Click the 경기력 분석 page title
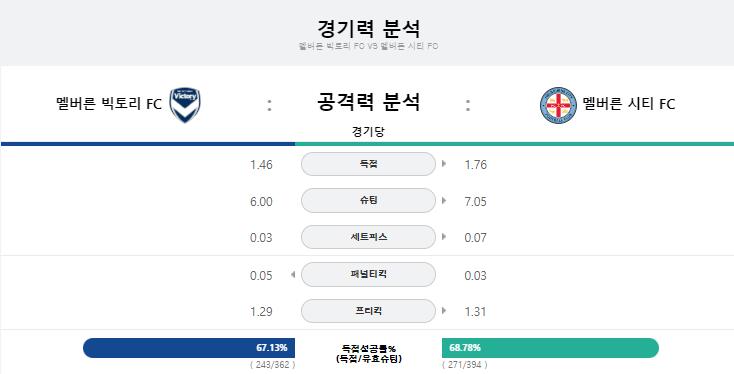 [x=368, y=29]
